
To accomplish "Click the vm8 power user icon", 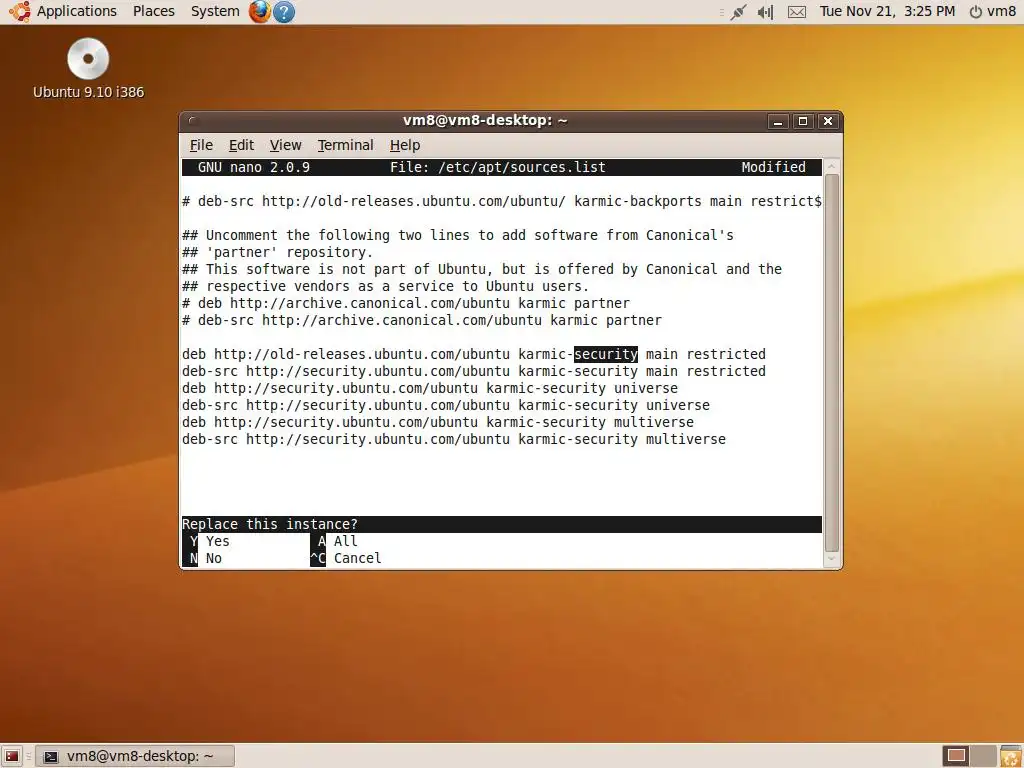I will 993,11.
